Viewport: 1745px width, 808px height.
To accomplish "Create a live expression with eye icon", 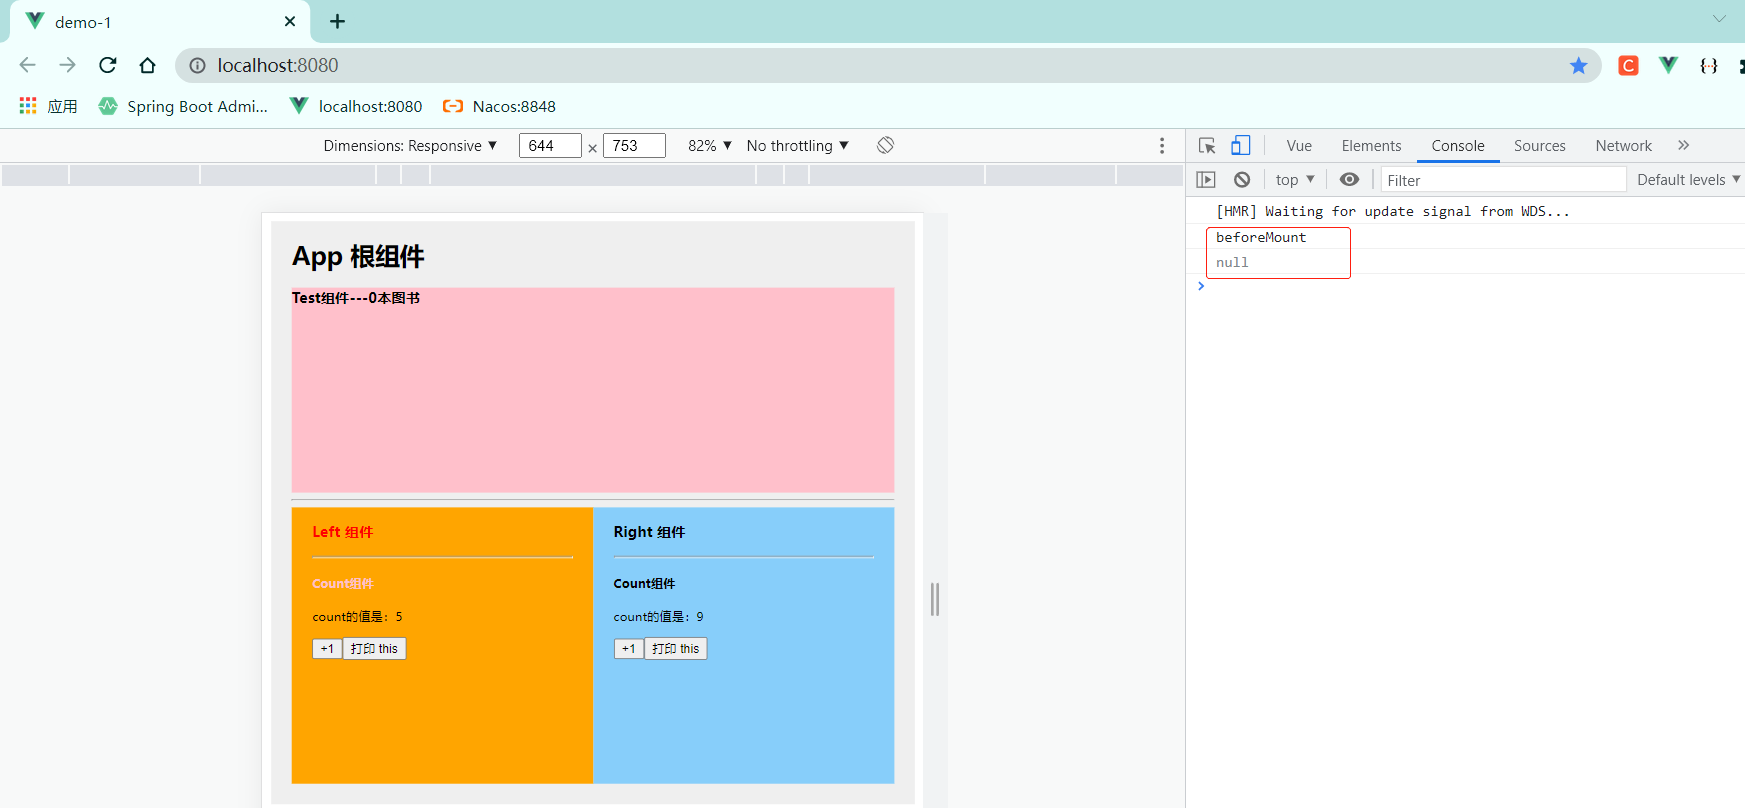I will coord(1349,180).
